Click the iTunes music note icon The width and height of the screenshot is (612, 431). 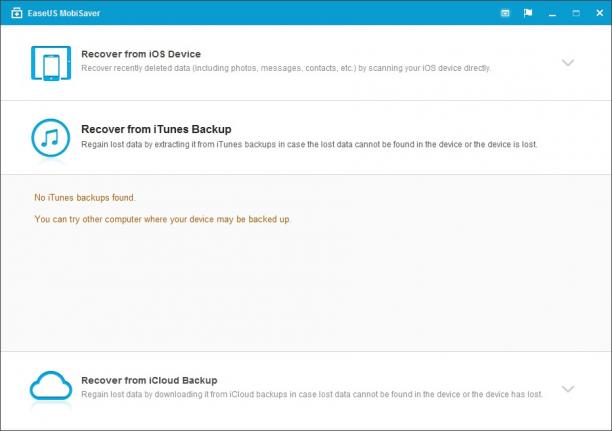(x=51, y=138)
